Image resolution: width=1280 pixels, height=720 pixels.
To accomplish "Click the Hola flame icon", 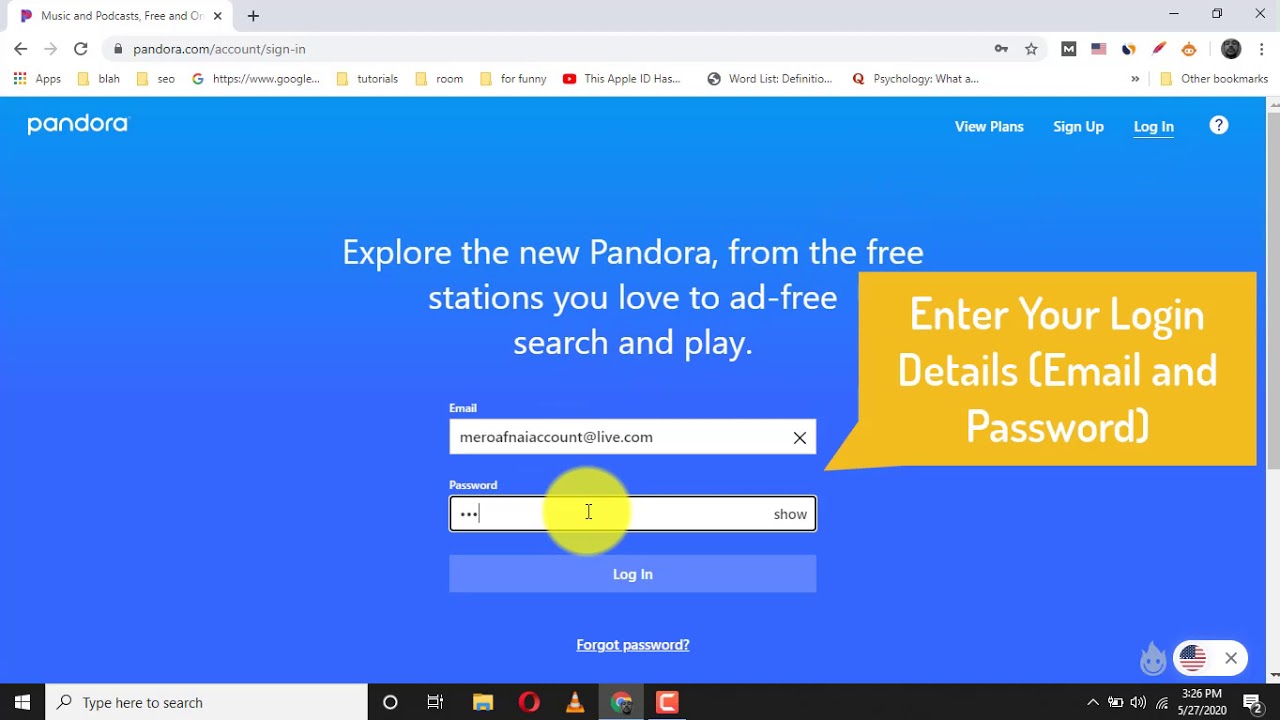I will [1153, 658].
